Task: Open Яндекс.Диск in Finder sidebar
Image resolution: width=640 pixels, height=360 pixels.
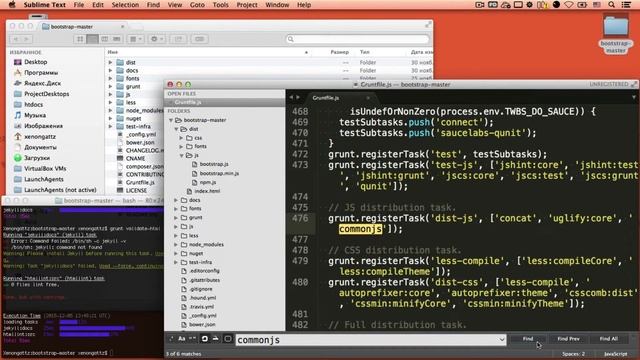Action: click(42, 83)
